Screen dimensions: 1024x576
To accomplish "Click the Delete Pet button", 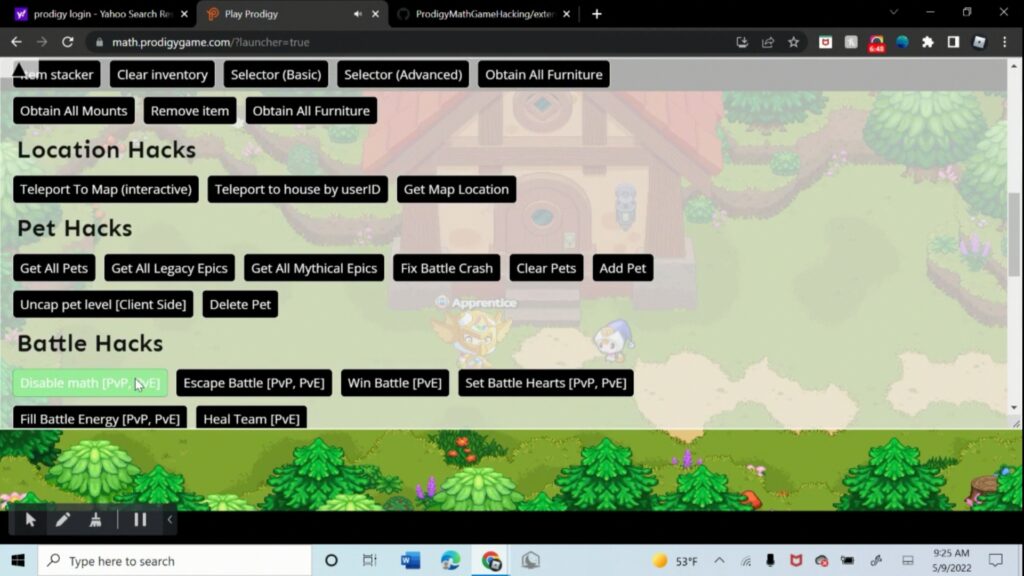I will (x=240, y=304).
